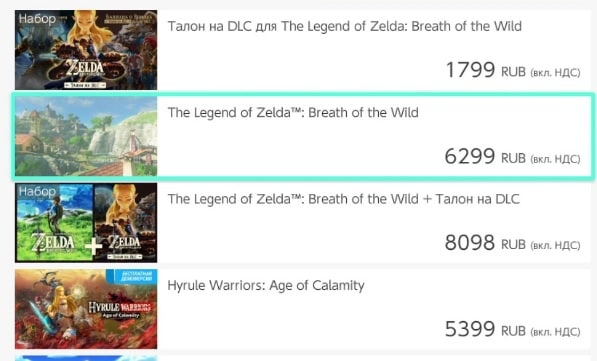The height and width of the screenshot is (361, 597).
Task: Open the Zelda plus DLC bundle thumbnail
Action: 86,222
